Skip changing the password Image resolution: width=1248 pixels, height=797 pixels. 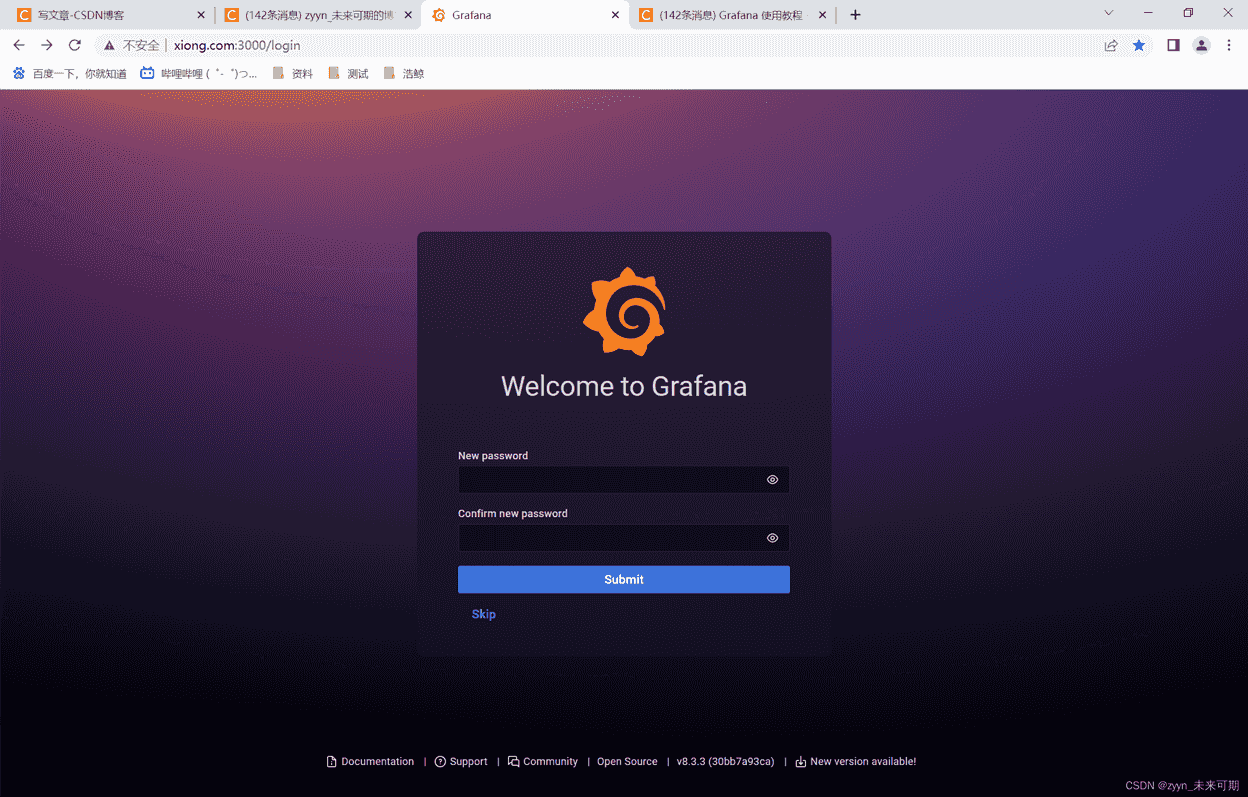[484, 614]
